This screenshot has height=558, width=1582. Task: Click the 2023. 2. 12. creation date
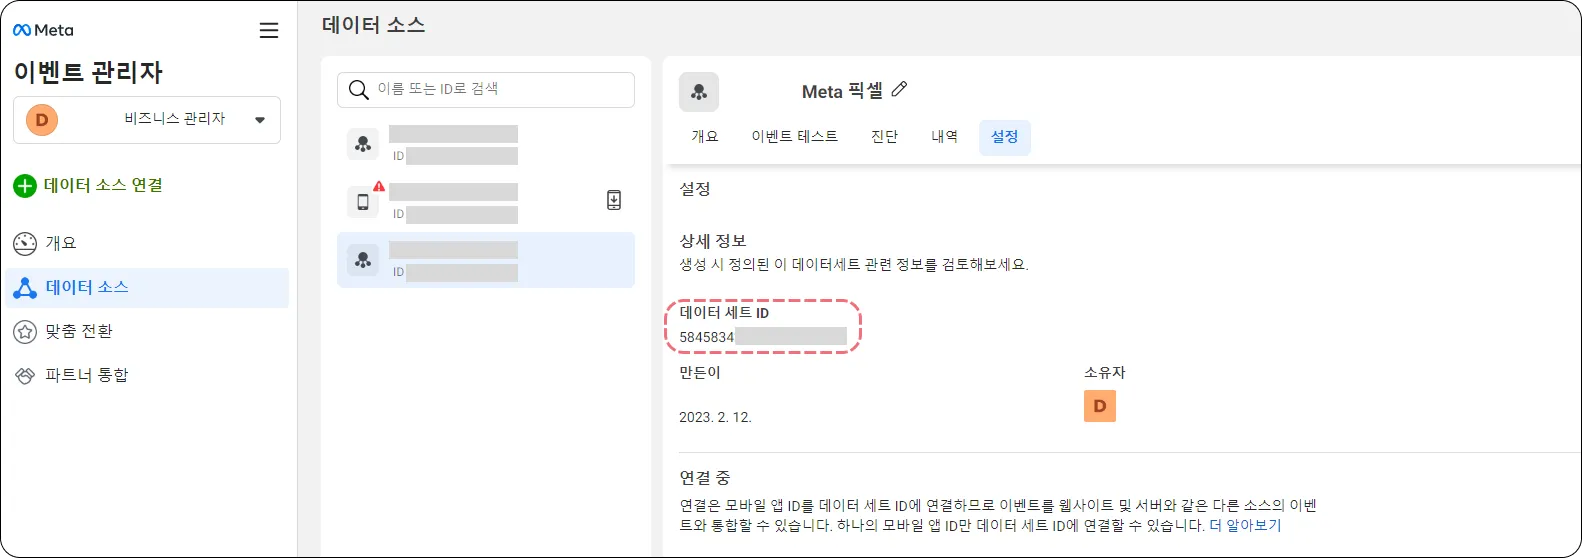click(x=715, y=417)
